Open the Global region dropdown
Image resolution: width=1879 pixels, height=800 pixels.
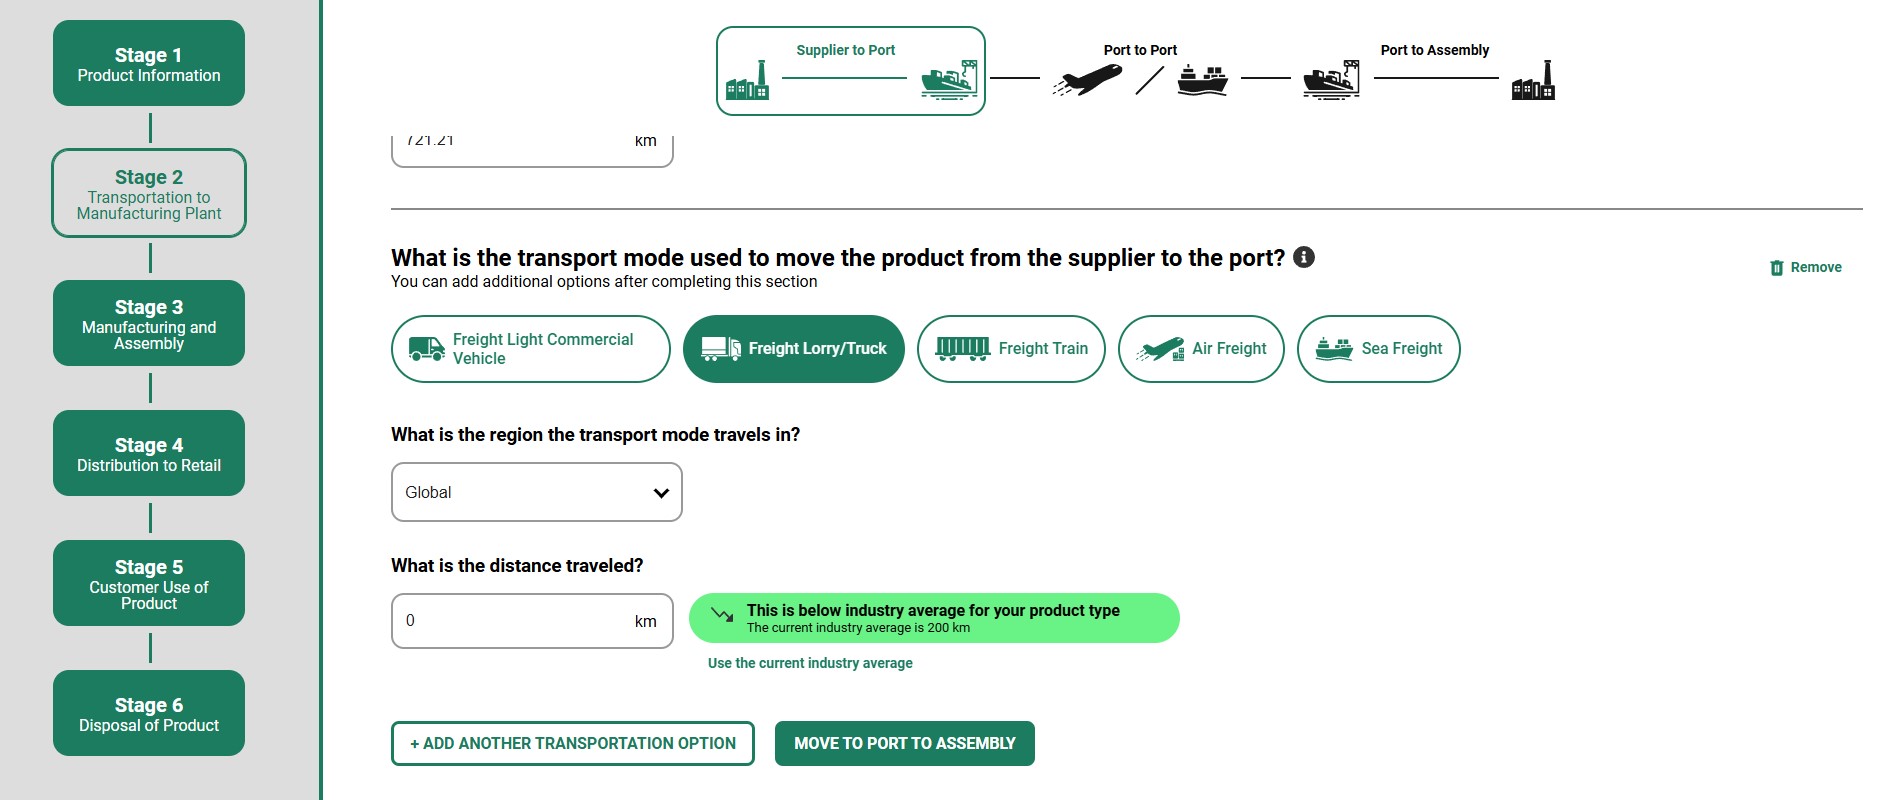537,492
